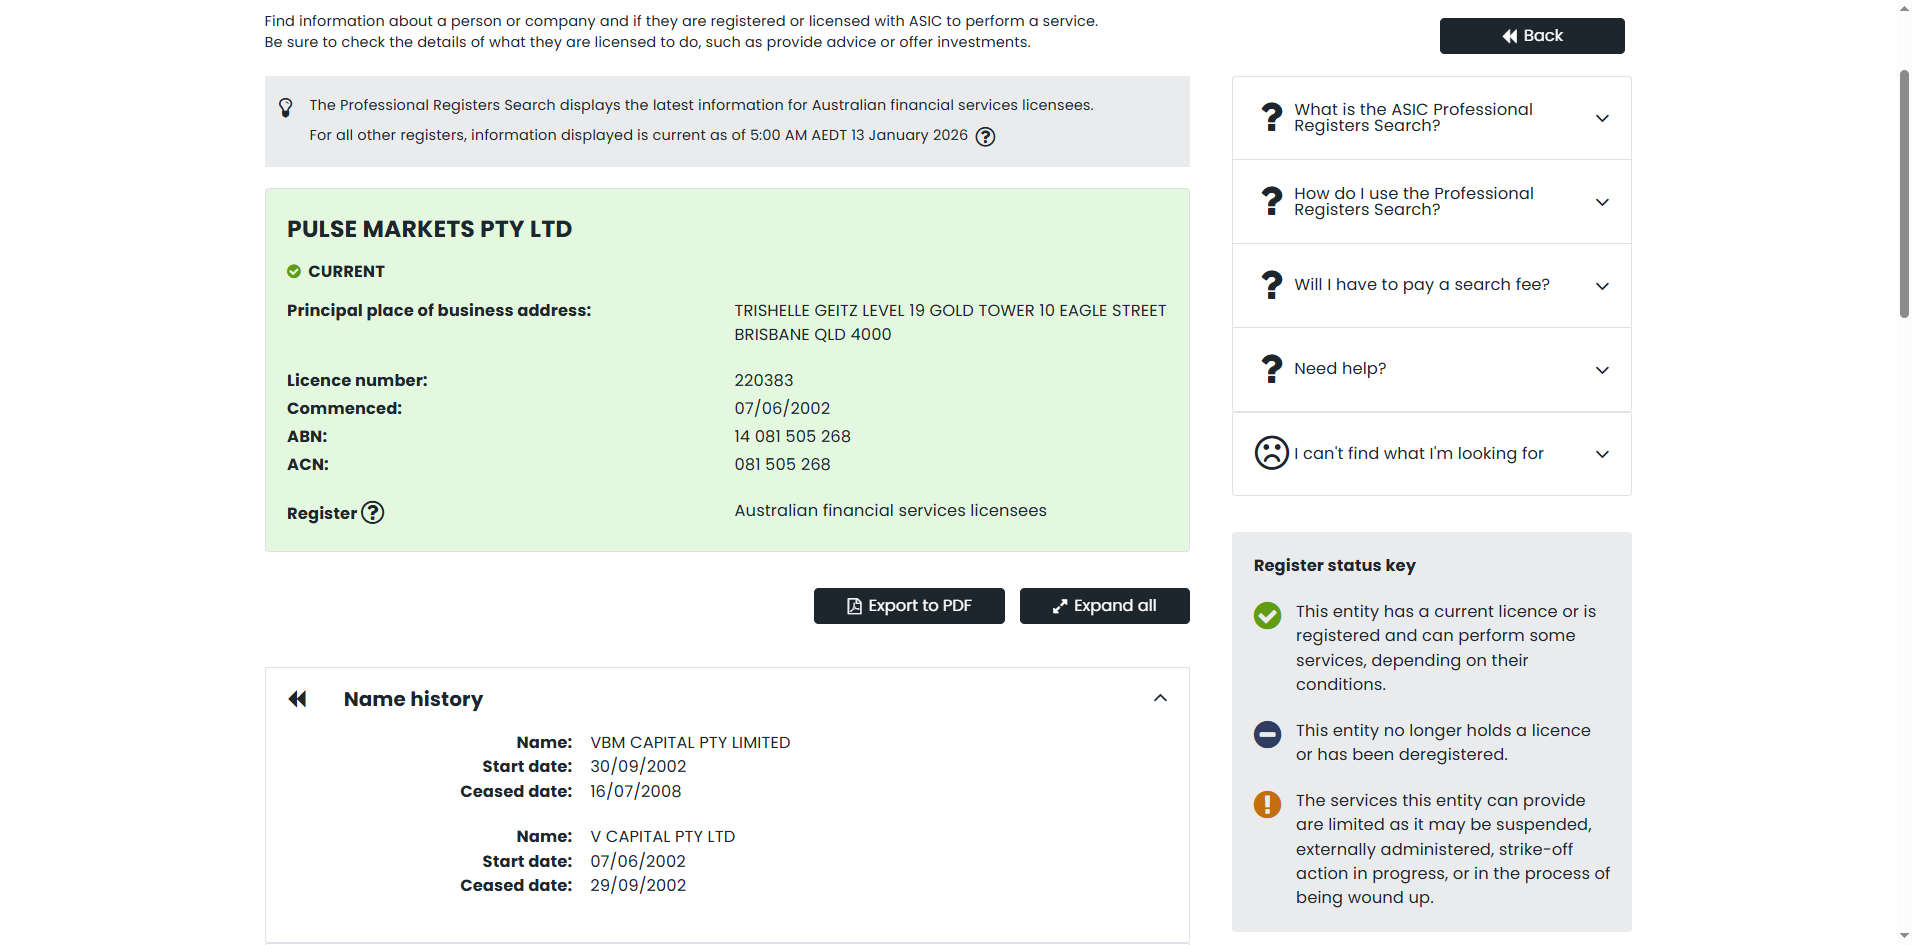Collapse the Name history section
This screenshot has height=945, width=1912.
pyautogui.click(x=1160, y=698)
